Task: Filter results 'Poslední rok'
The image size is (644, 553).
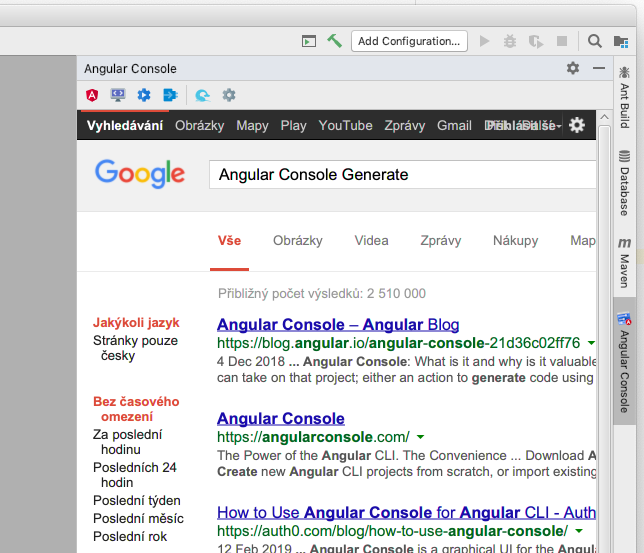Action: 130,536
